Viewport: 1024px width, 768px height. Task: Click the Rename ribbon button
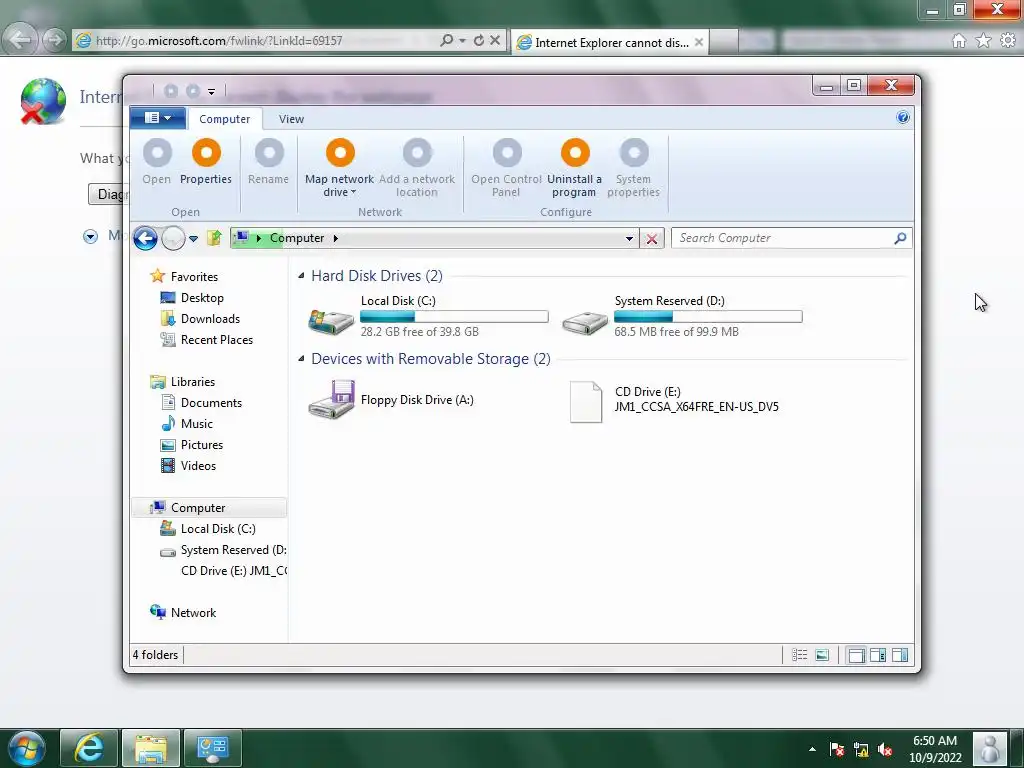pyautogui.click(x=268, y=162)
